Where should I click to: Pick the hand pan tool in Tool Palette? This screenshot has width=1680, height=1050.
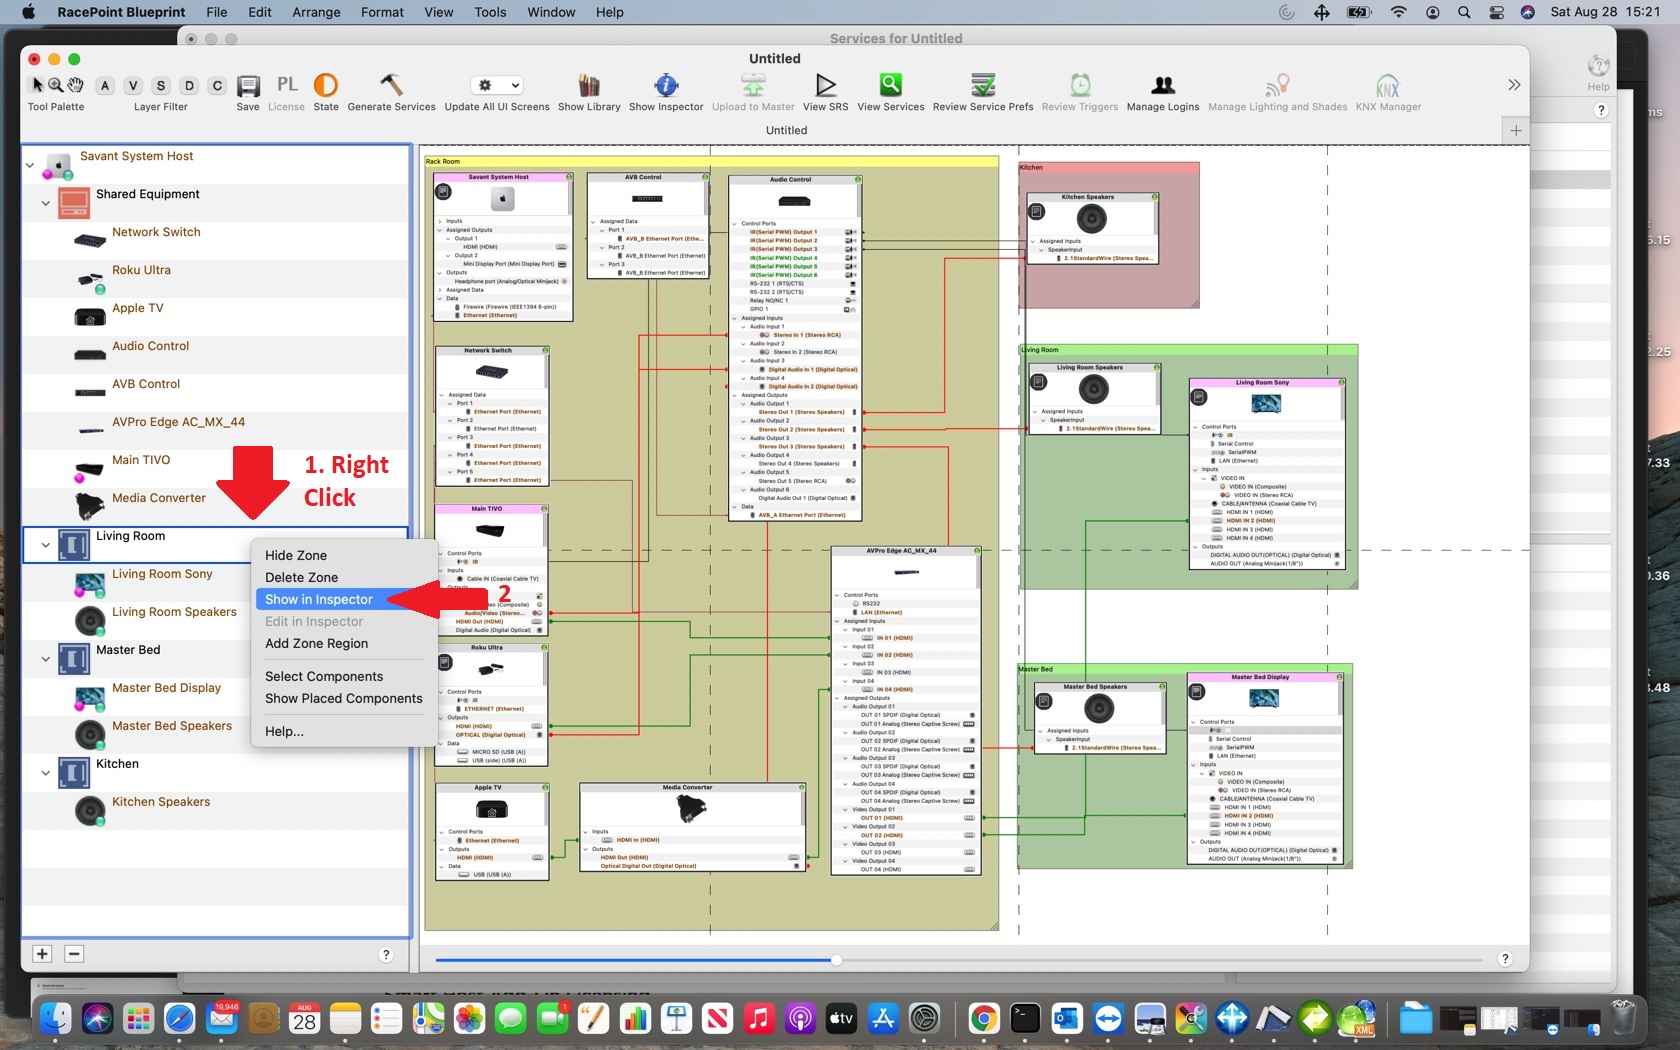pos(75,85)
